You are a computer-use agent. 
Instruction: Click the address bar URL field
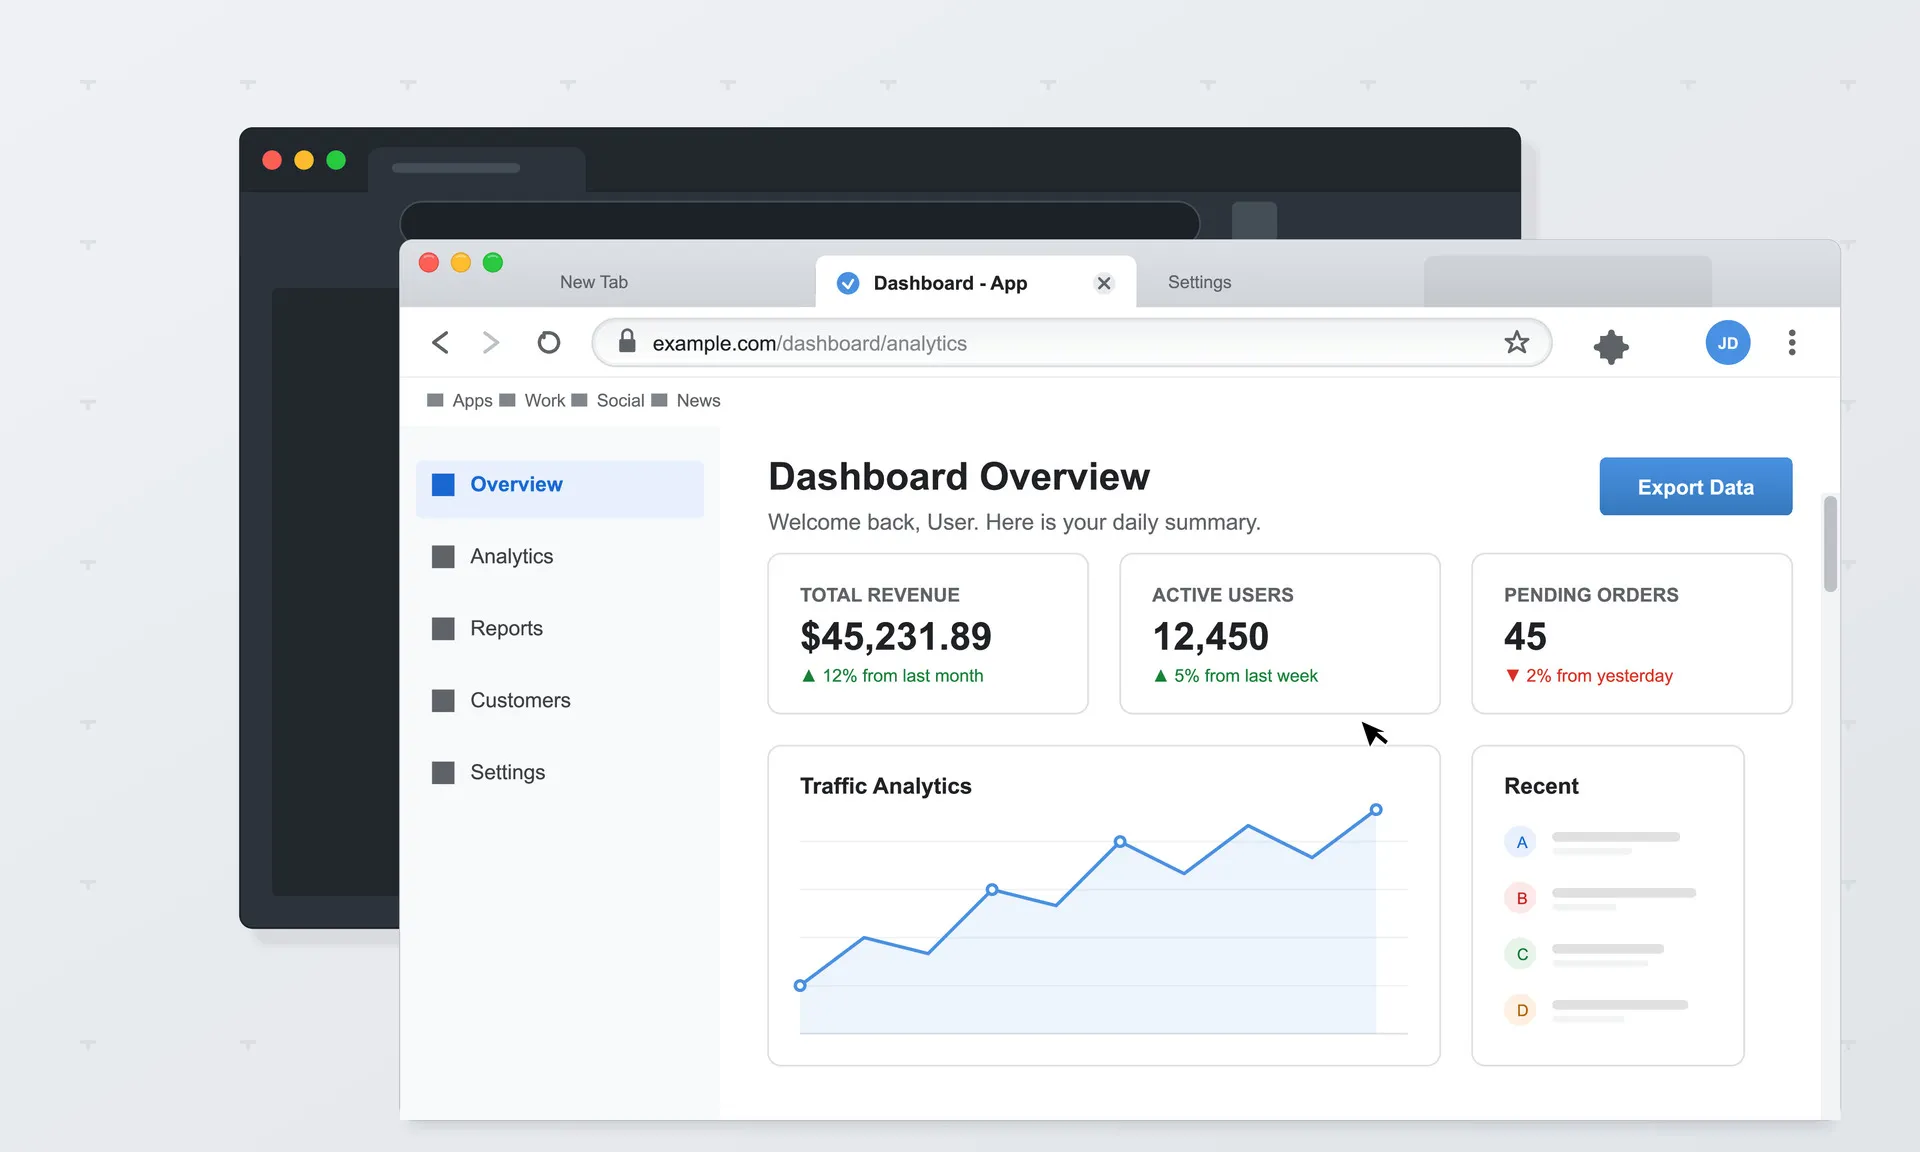[1071, 343]
